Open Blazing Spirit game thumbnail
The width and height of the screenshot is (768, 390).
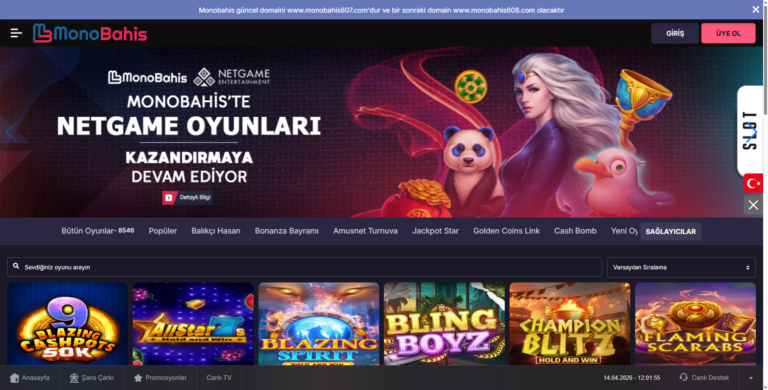coord(319,323)
